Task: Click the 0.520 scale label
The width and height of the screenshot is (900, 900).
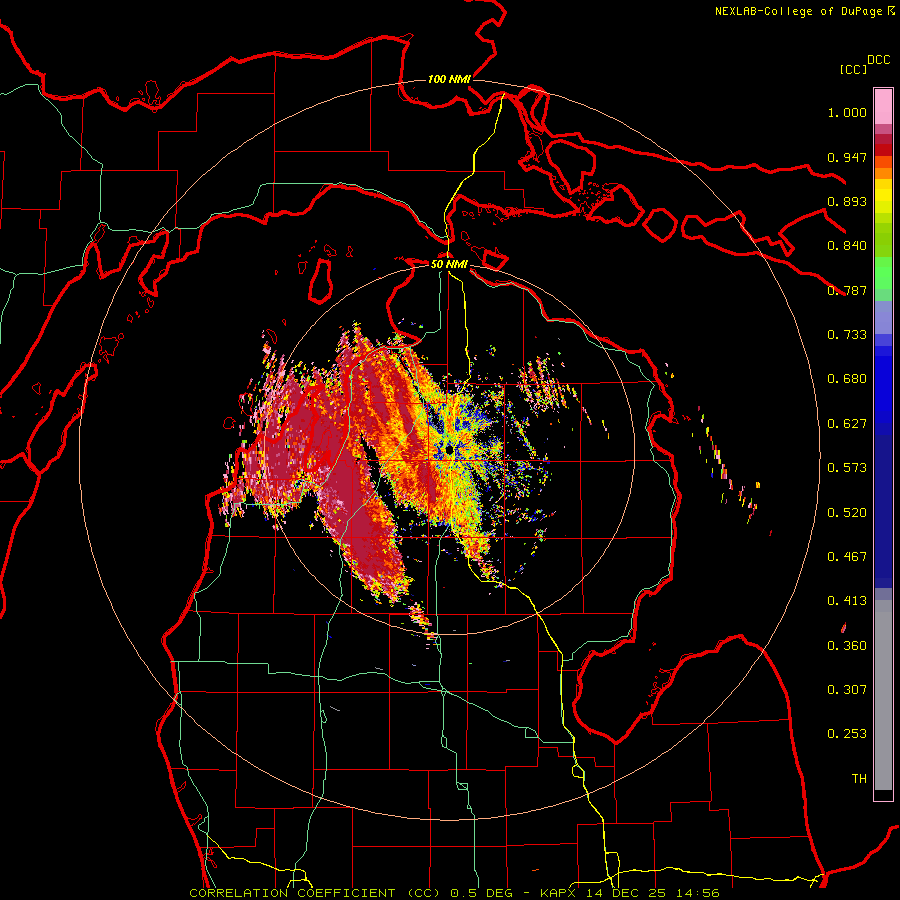Action: pos(847,512)
